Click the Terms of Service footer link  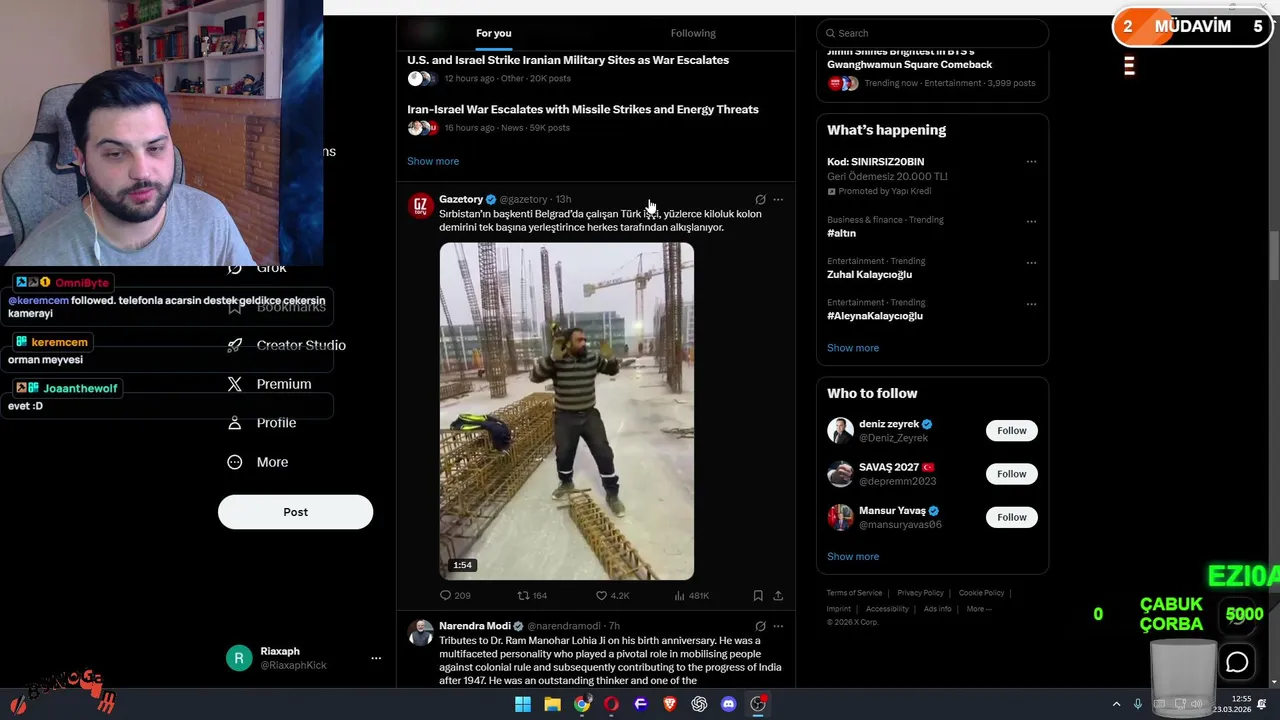pyautogui.click(x=854, y=593)
